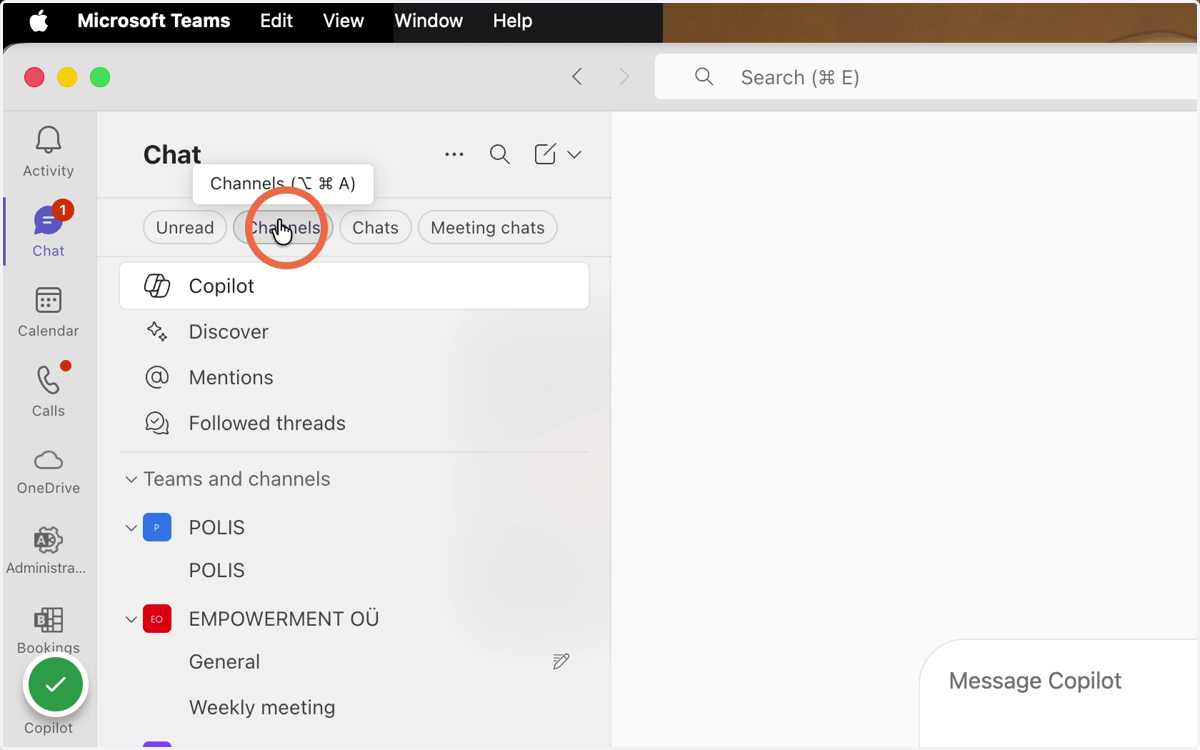
Task: Filter by Unread chats
Action: coord(185,228)
